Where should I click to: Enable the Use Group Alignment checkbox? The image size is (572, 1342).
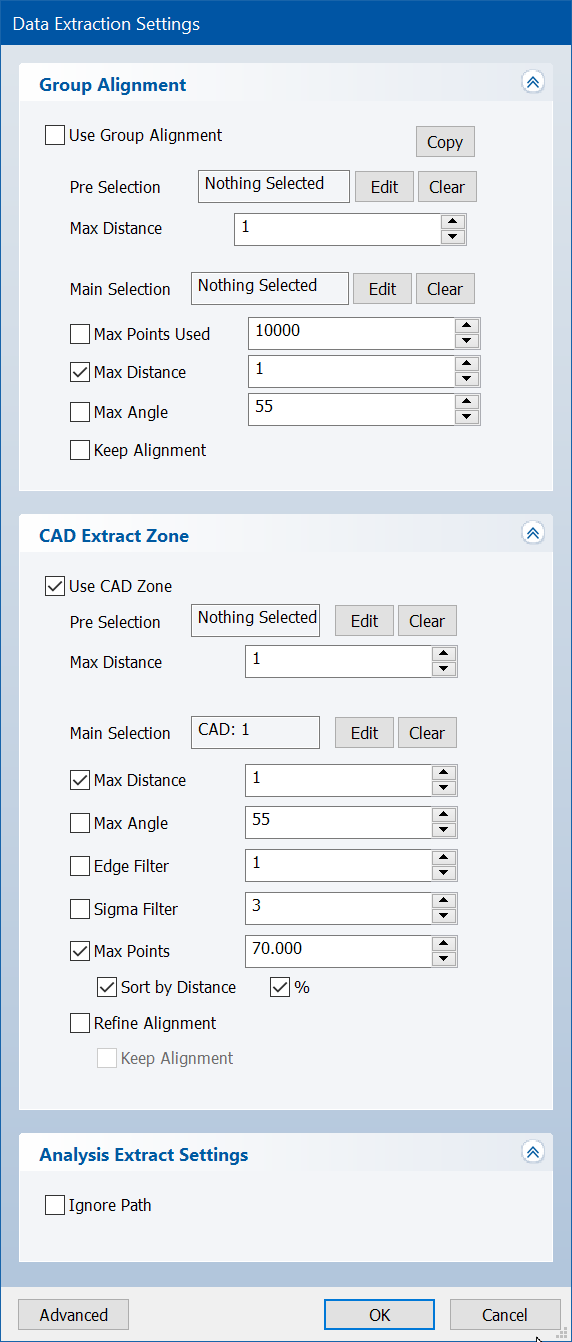point(55,135)
